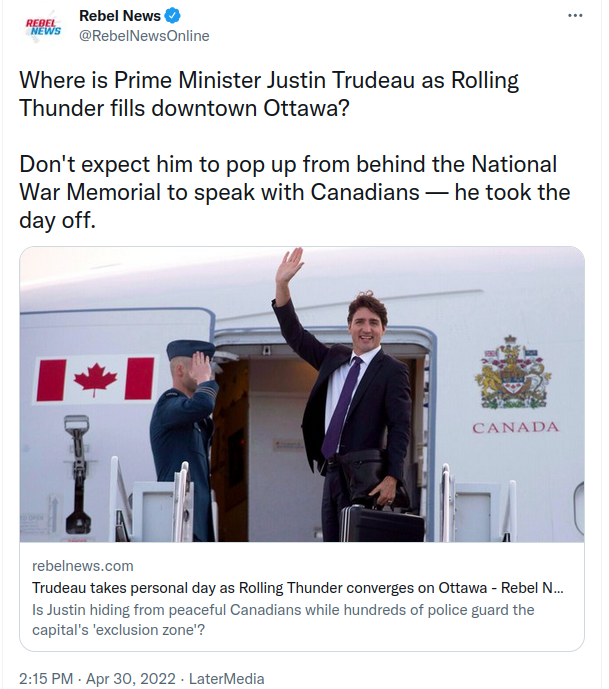This screenshot has width=609, height=689.
Task: Click the saluting officer in the photo
Action: coord(184,430)
